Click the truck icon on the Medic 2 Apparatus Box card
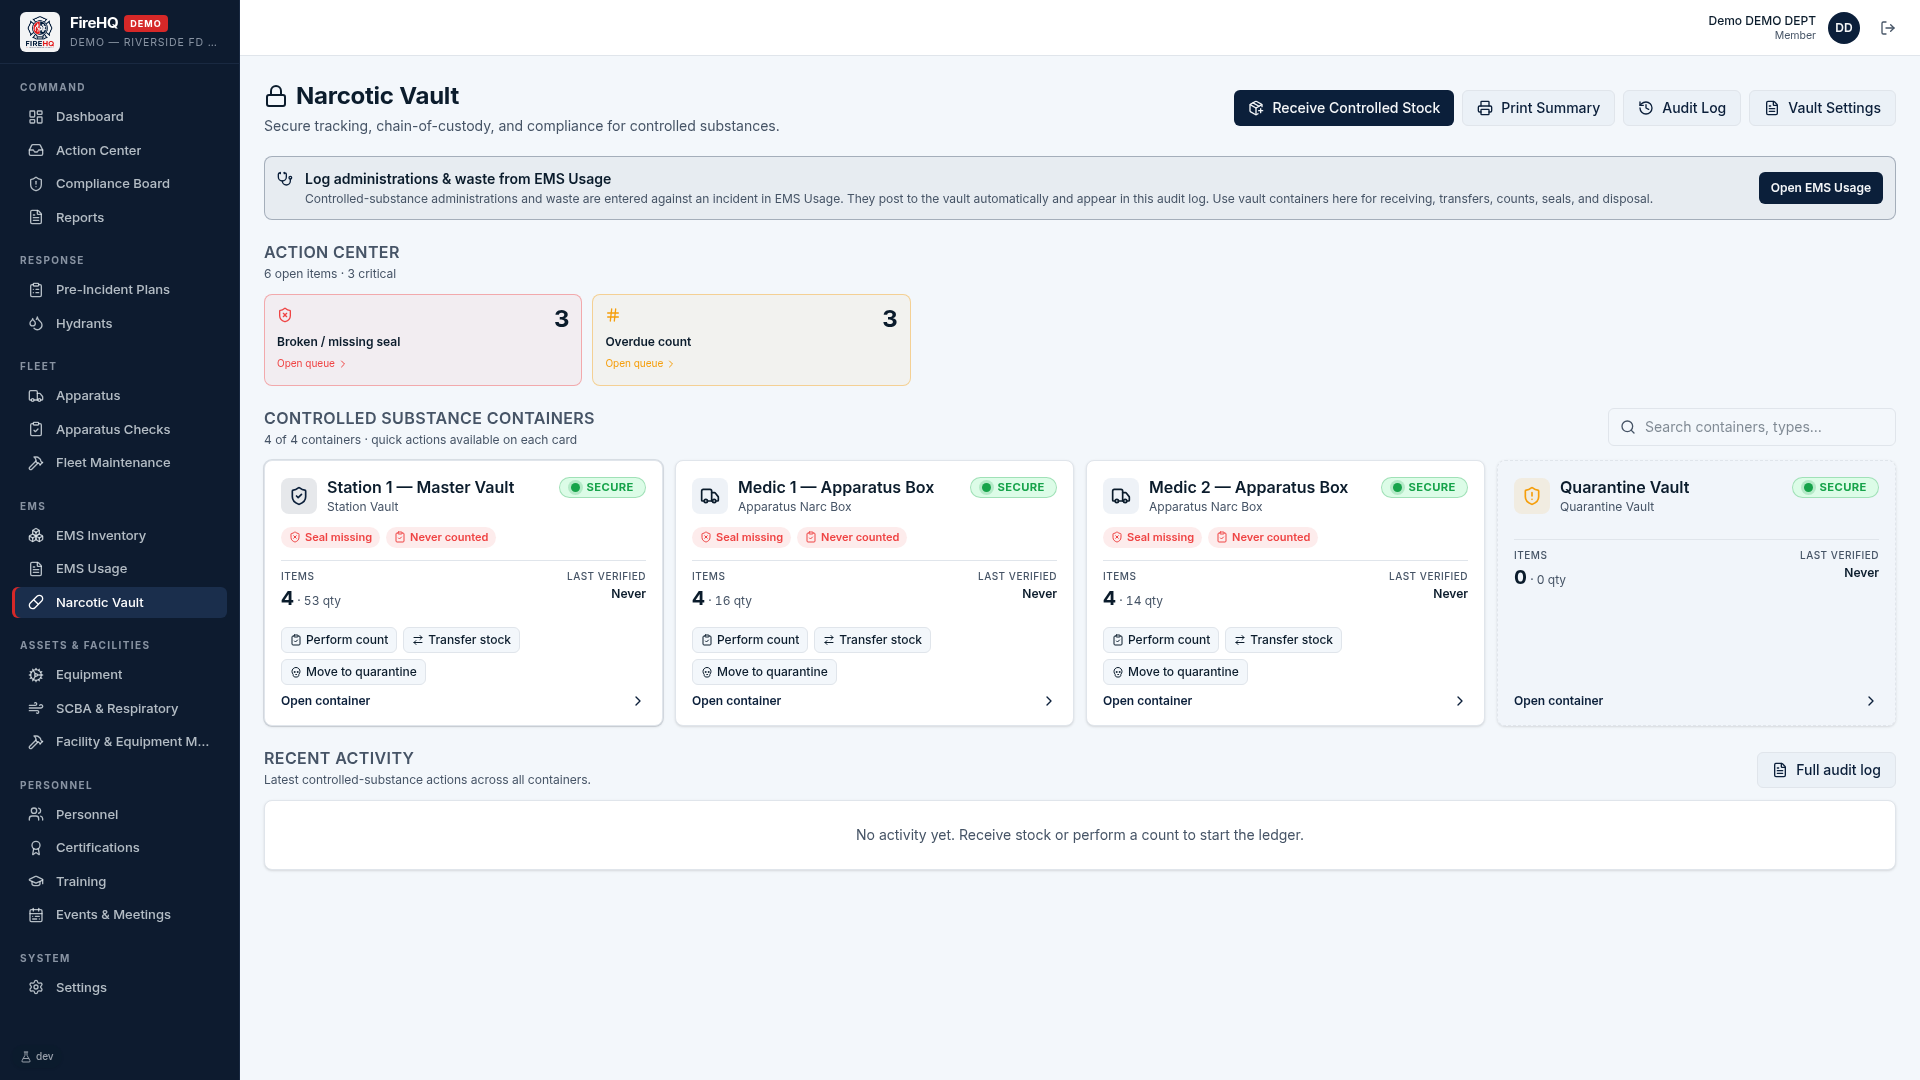 click(x=1121, y=496)
